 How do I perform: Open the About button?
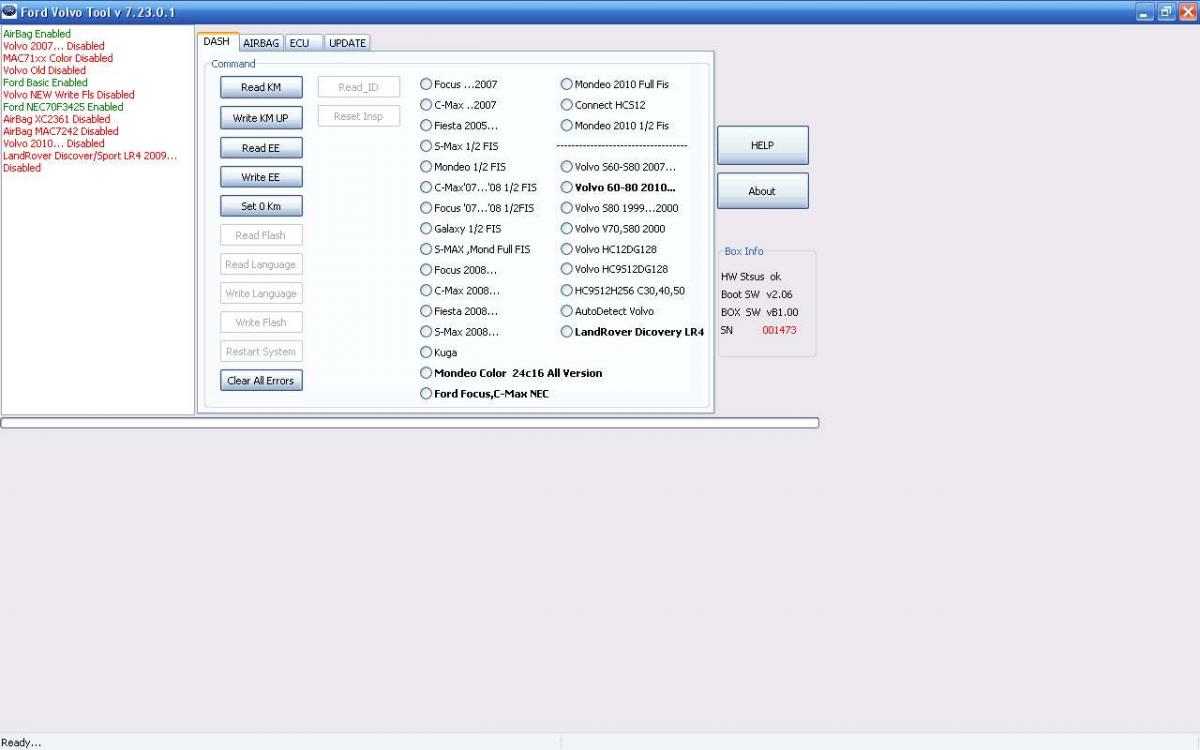tap(762, 191)
